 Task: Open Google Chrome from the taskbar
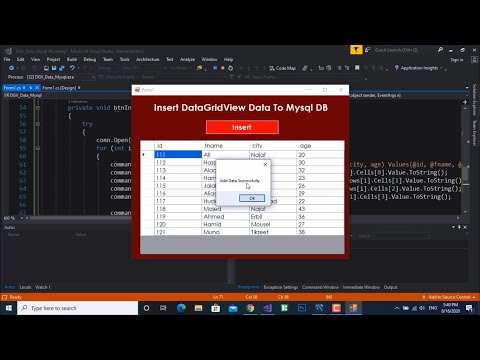pos(250,308)
